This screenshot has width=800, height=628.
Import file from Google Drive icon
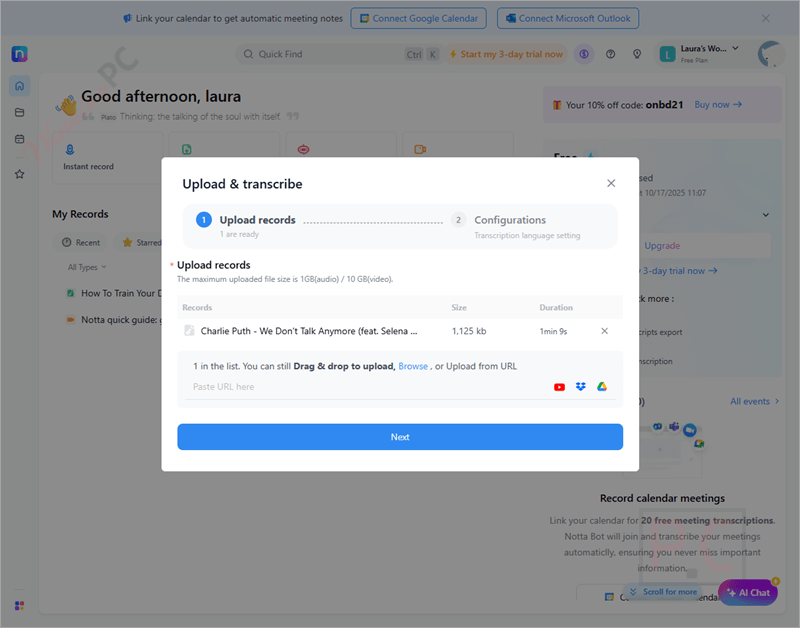coord(602,387)
